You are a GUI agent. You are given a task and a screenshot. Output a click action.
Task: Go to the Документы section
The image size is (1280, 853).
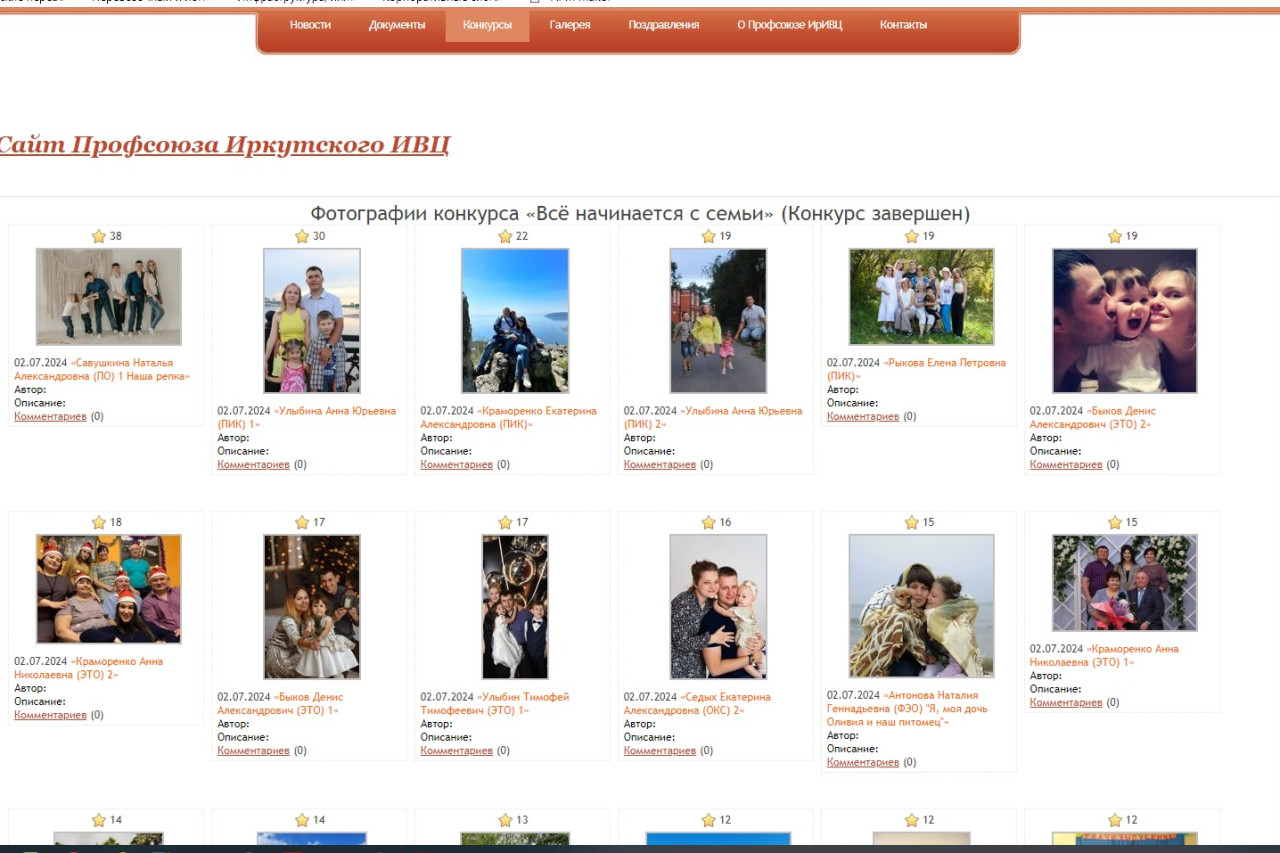(x=397, y=25)
